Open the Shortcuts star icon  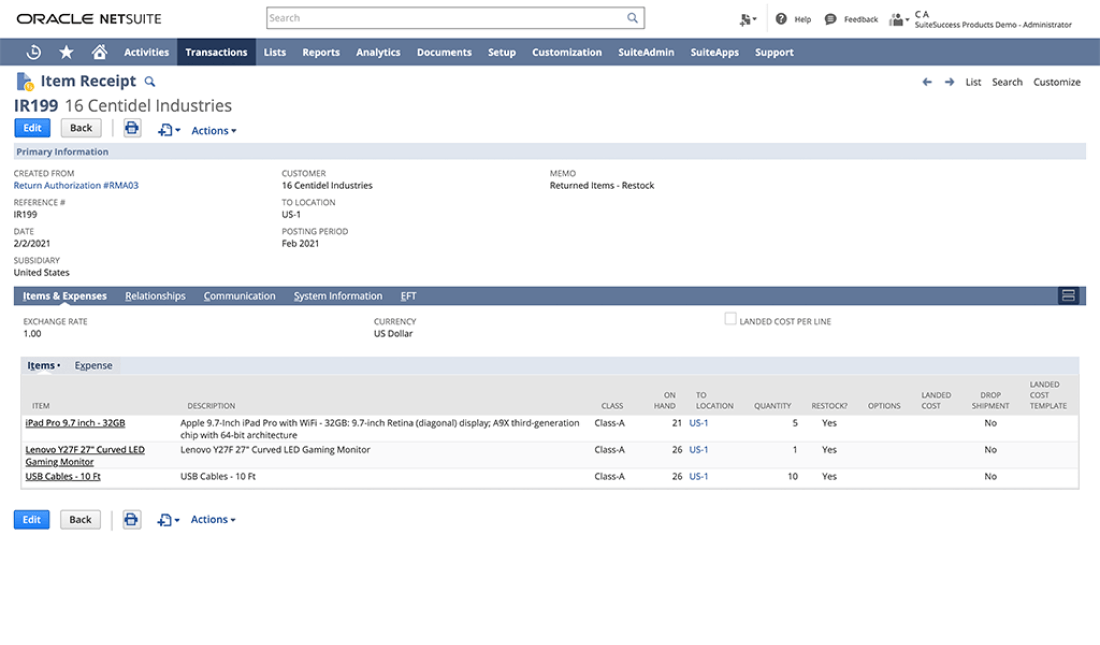click(66, 52)
